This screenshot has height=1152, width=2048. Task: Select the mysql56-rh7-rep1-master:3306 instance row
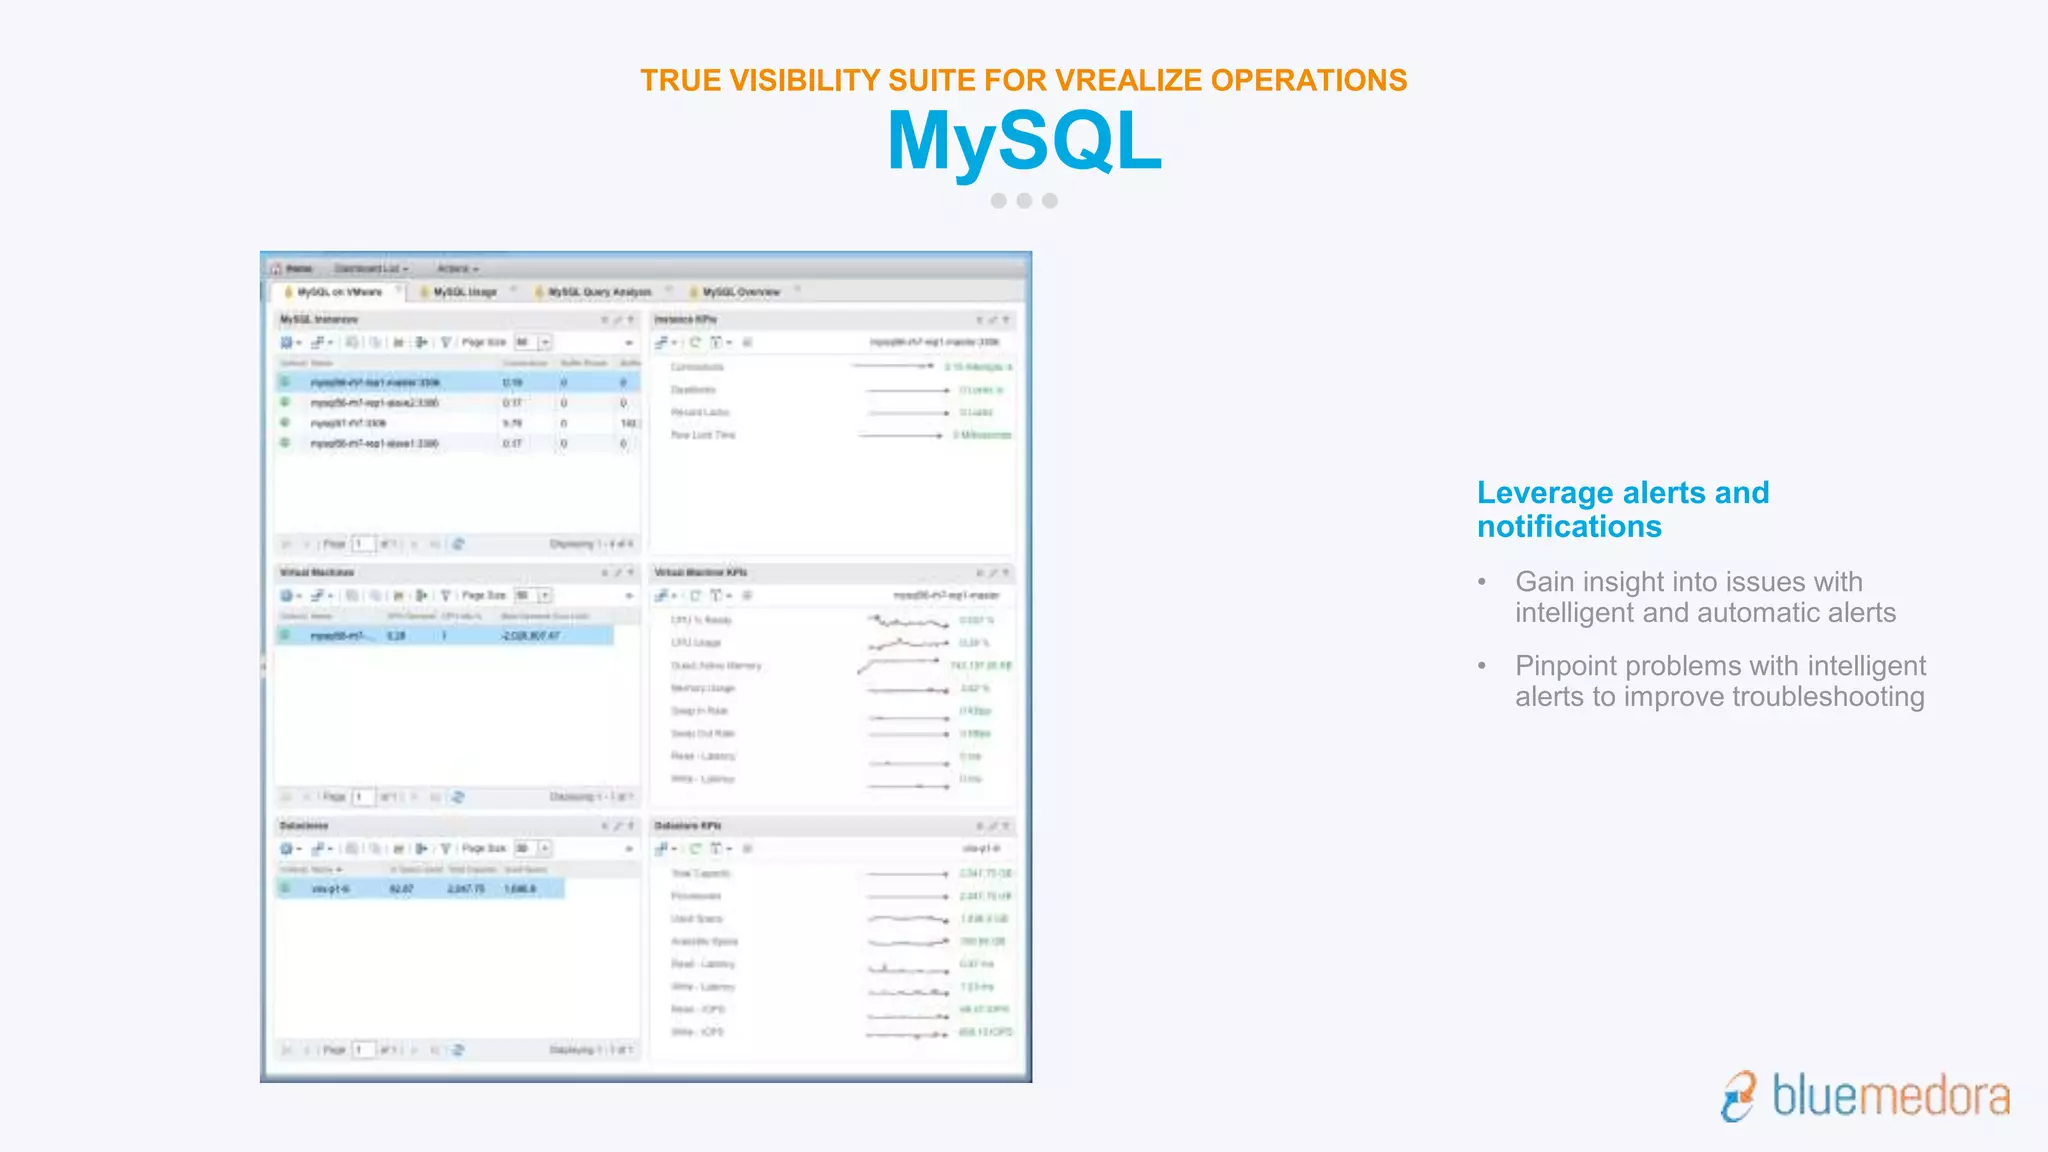point(458,382)
